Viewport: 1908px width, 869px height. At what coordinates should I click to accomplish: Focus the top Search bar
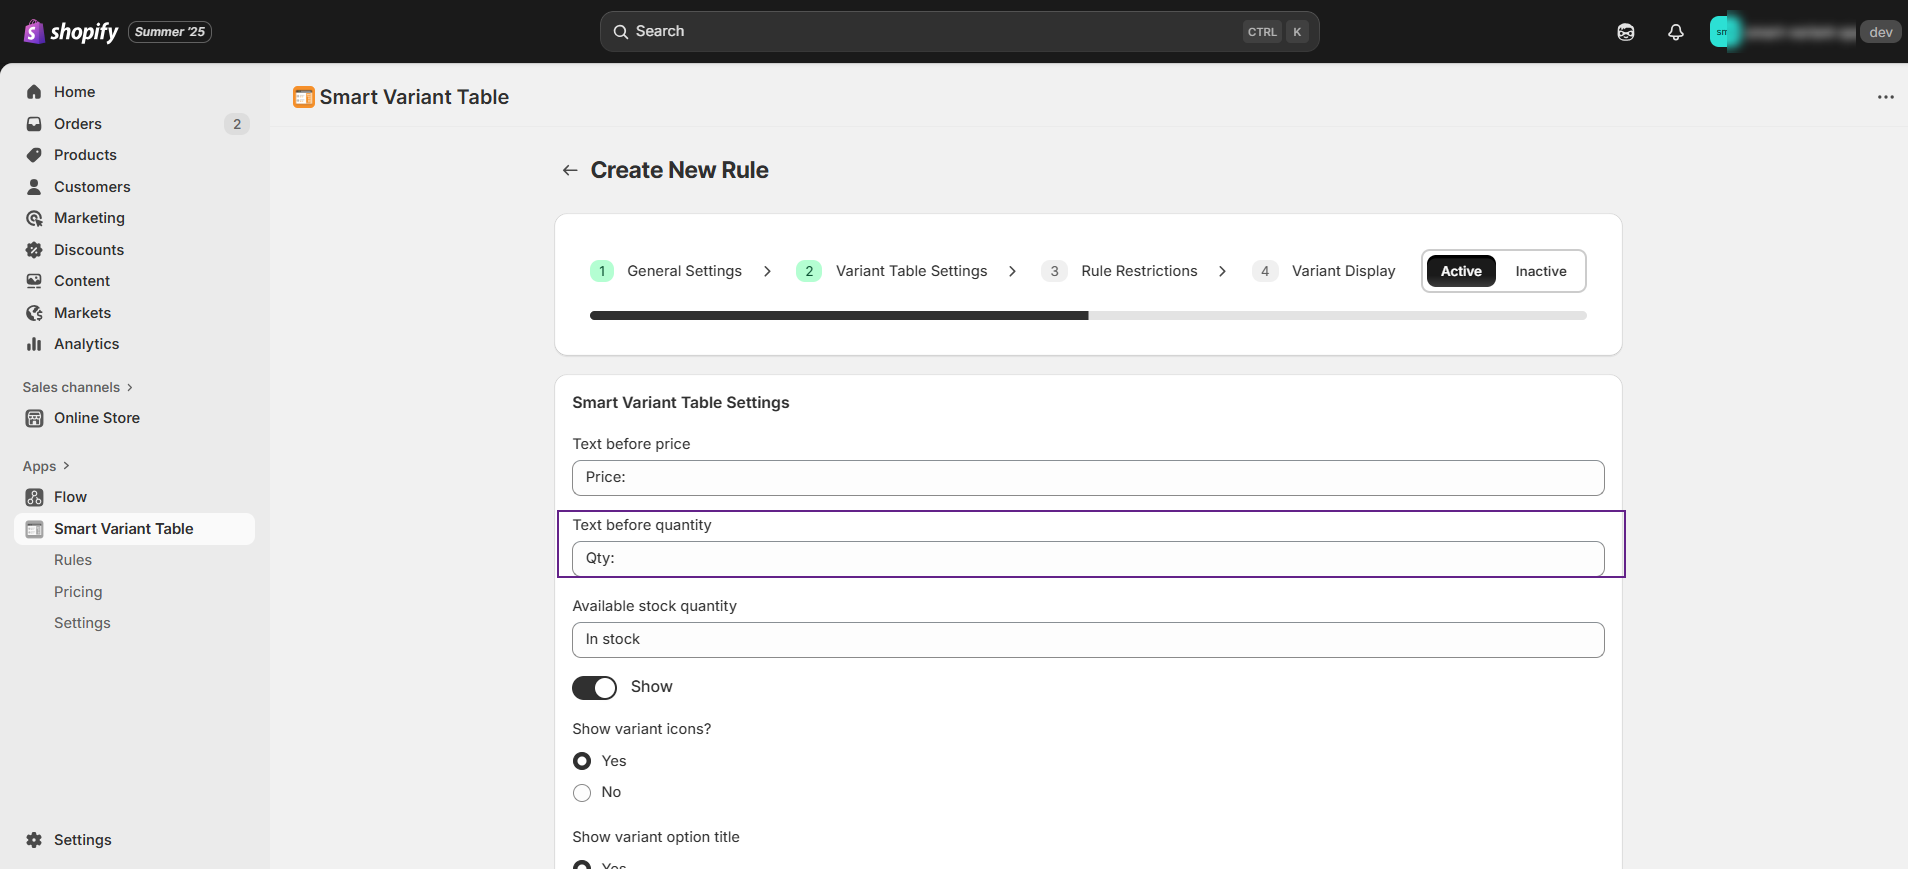point(959,32)
